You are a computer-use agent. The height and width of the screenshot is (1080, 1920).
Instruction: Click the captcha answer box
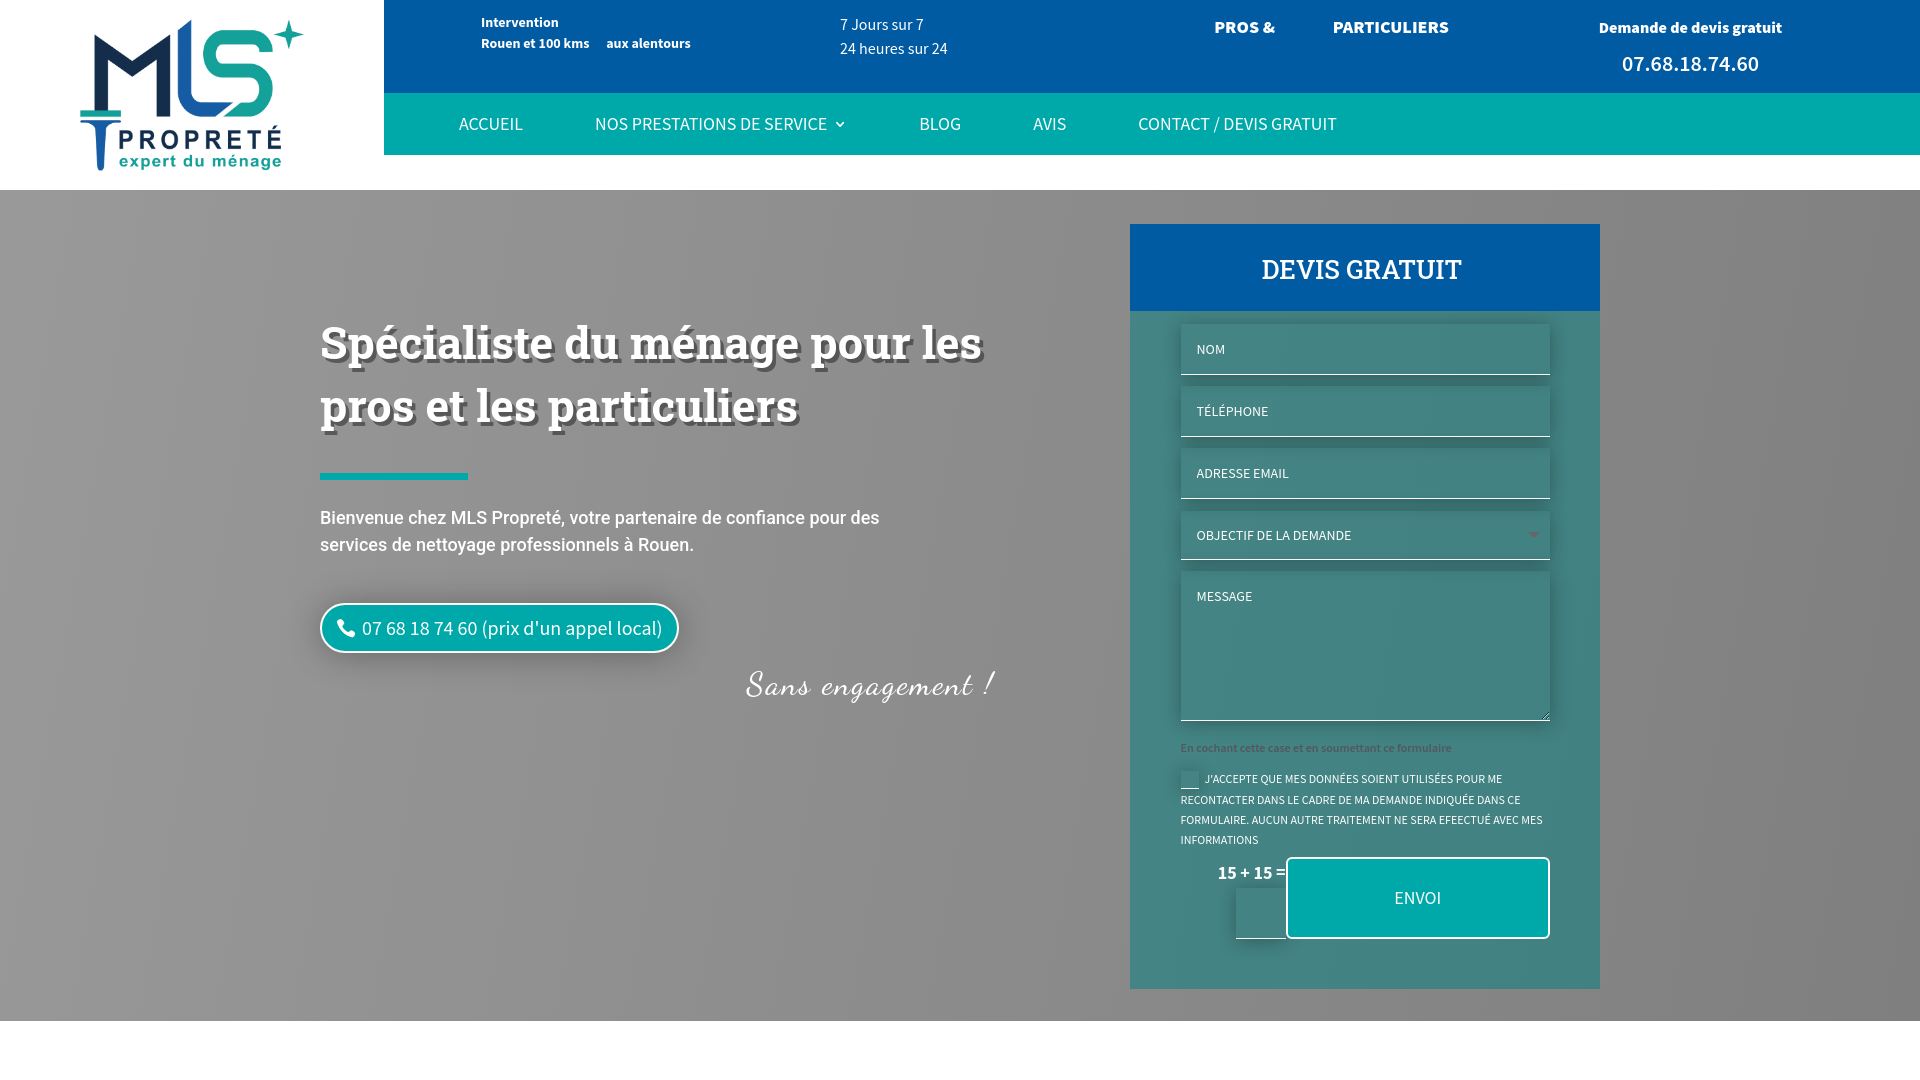(1260, 913)
